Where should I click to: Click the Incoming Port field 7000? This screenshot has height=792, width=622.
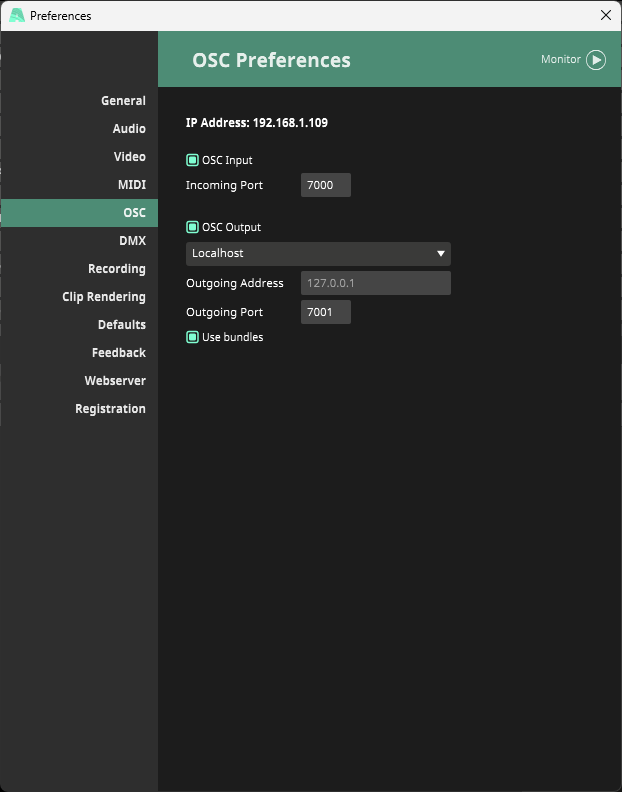[x=326, y=185]
